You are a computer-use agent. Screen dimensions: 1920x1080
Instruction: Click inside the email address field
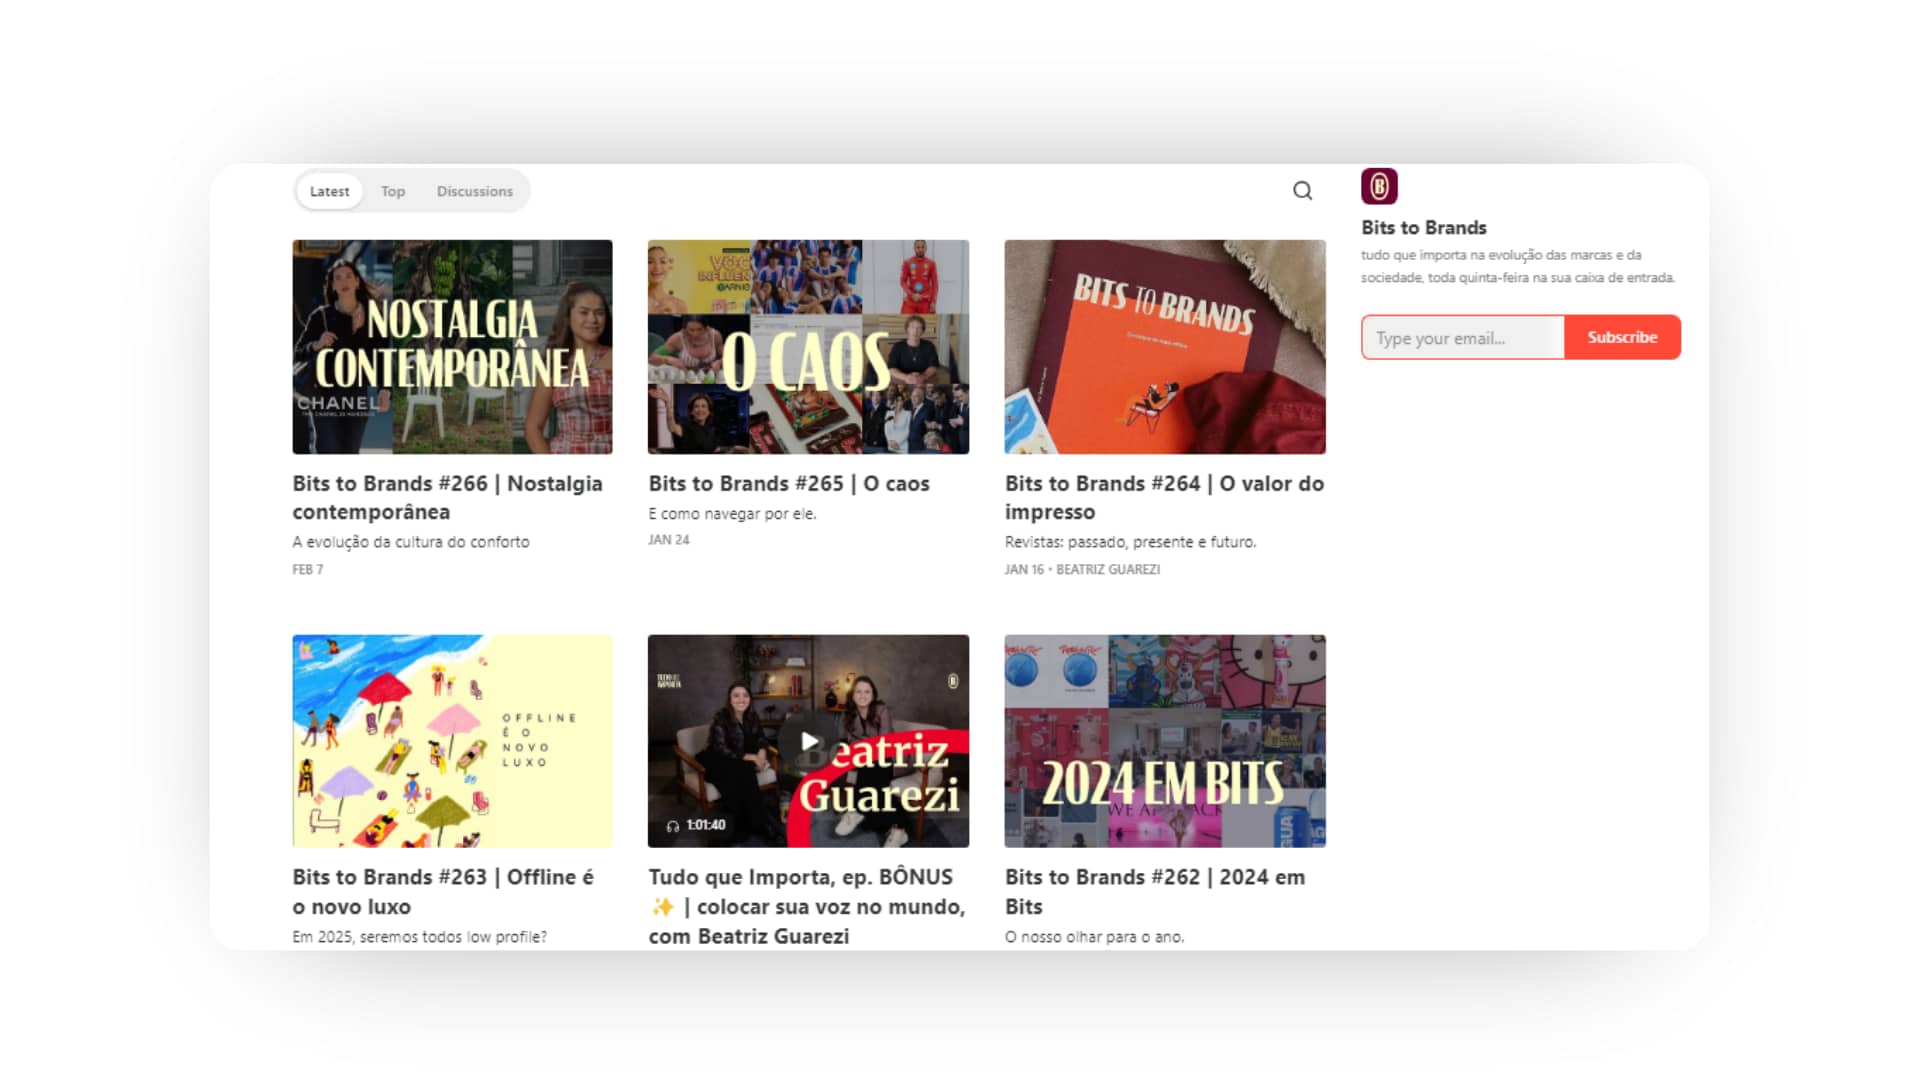pos(1462,337)
